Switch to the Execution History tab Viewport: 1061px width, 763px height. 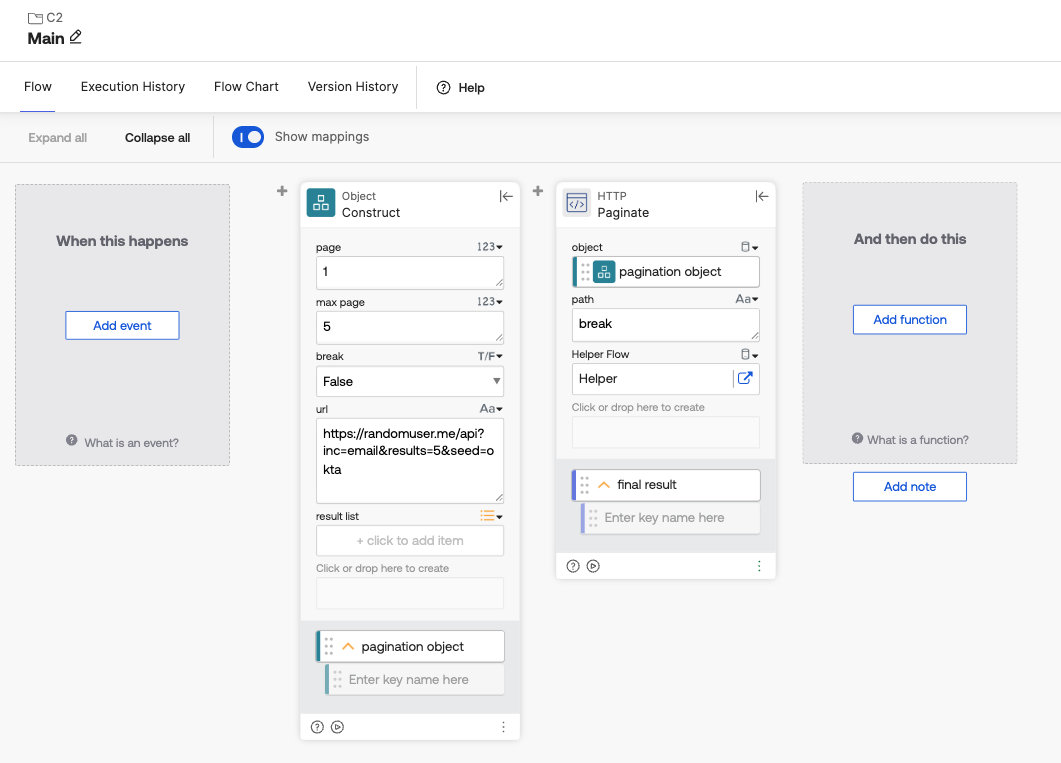[x=133, y=87]
